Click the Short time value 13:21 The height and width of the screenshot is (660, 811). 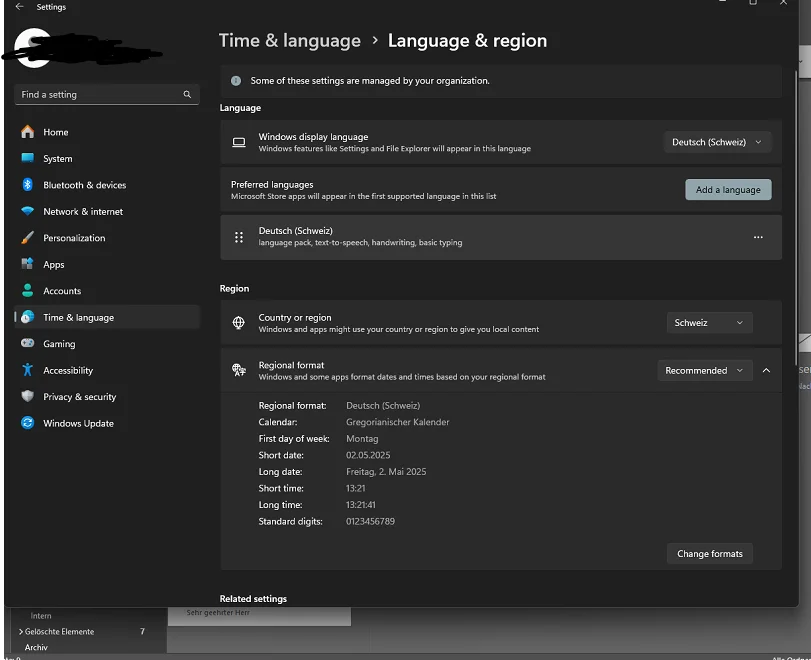pos(356,488)
